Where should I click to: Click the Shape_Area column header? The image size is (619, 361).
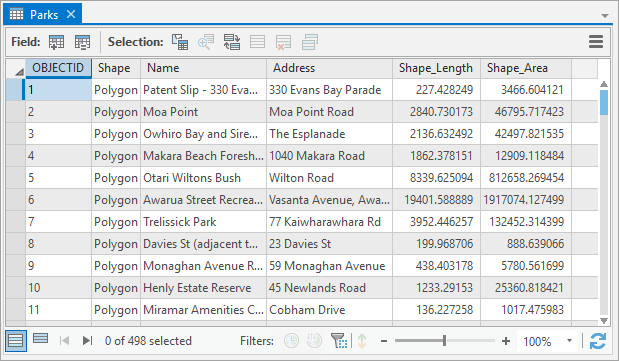(526, 68)
